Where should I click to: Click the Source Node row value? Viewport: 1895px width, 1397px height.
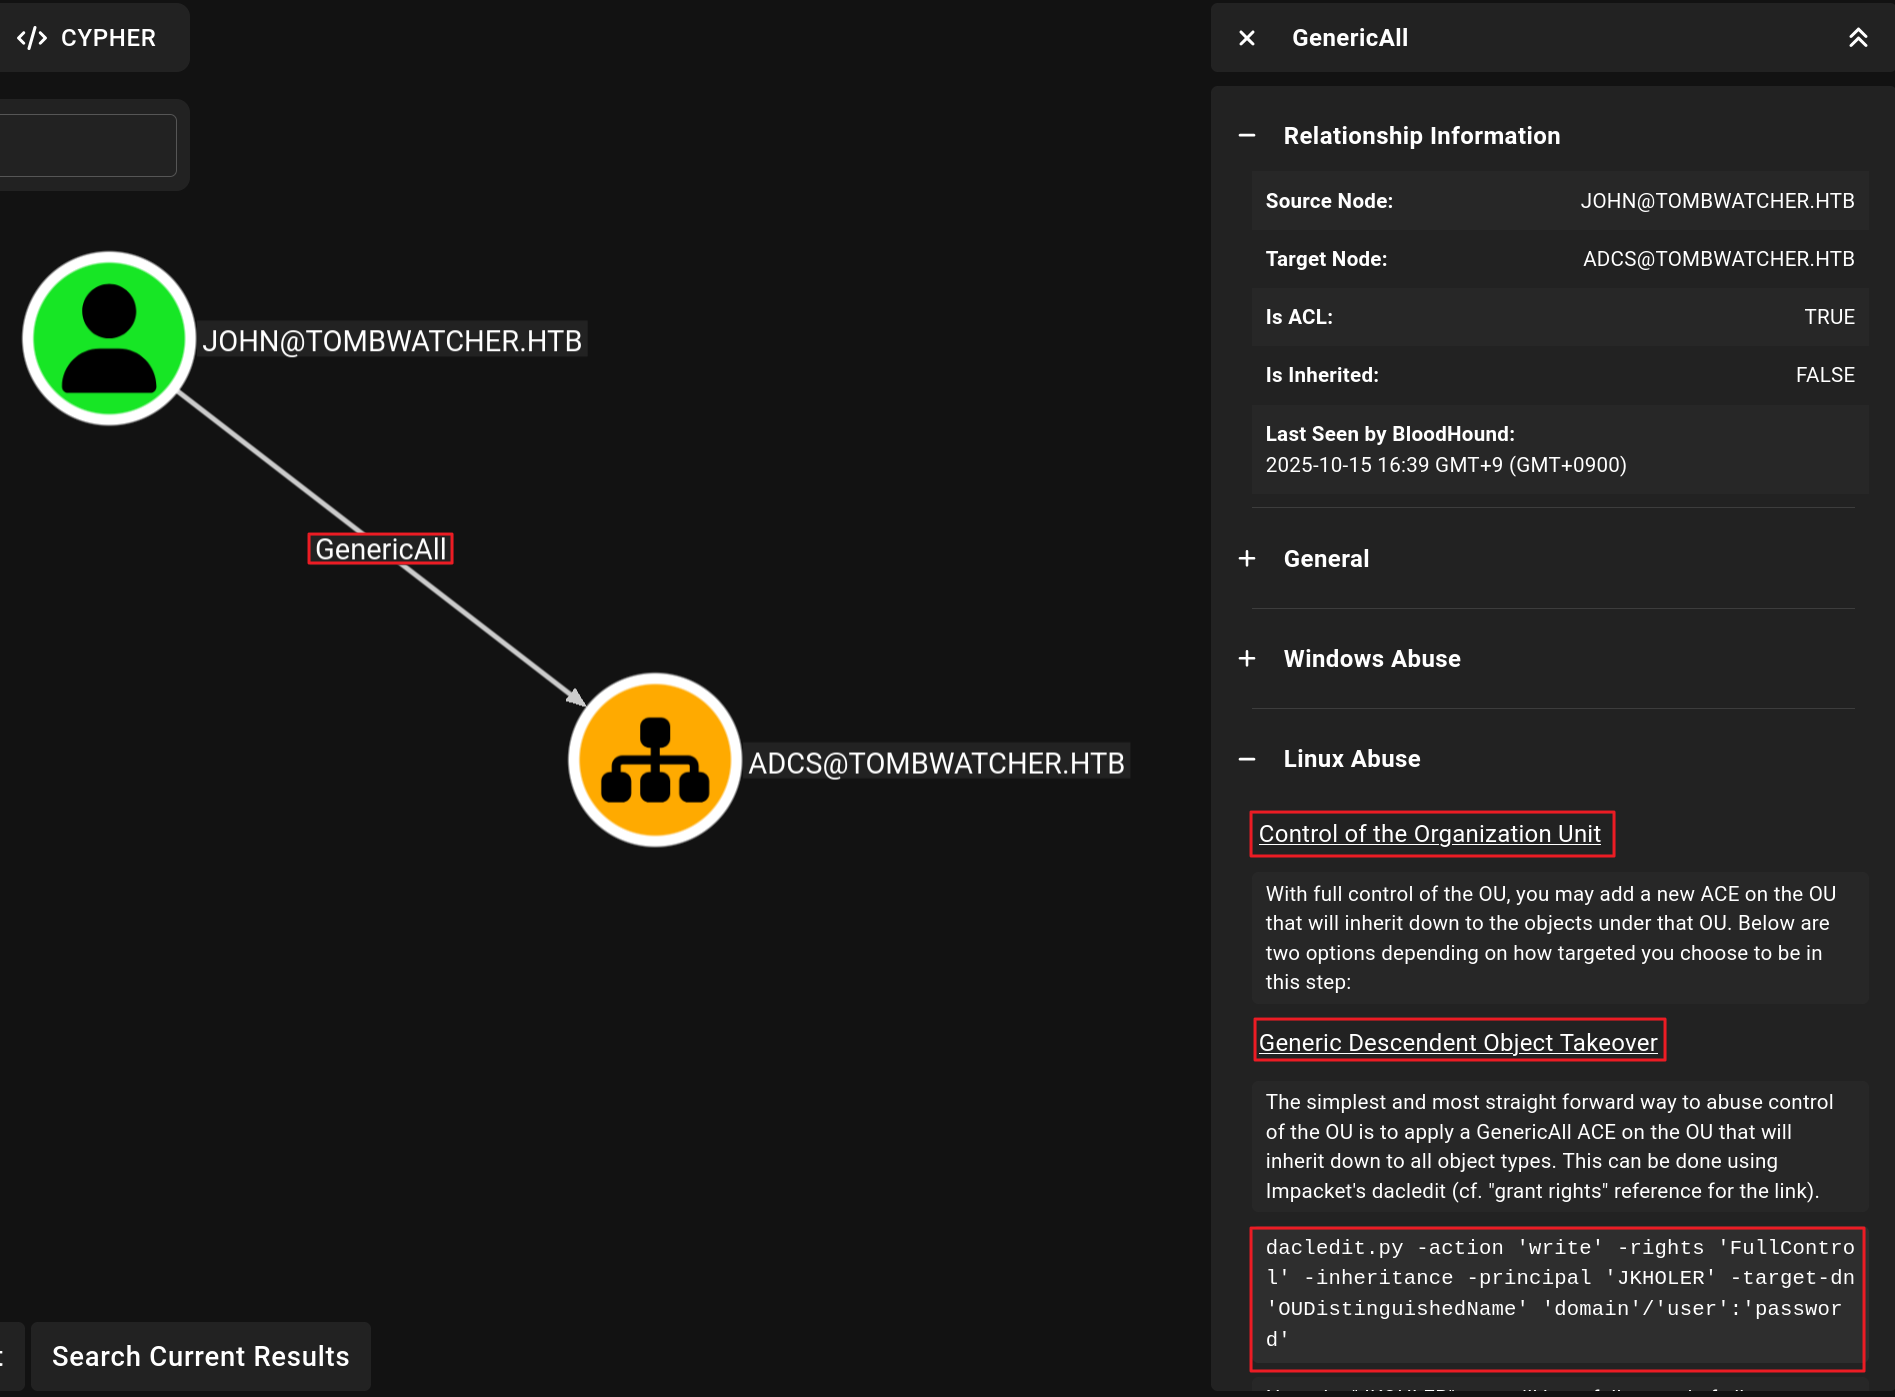coord(1716,201)
